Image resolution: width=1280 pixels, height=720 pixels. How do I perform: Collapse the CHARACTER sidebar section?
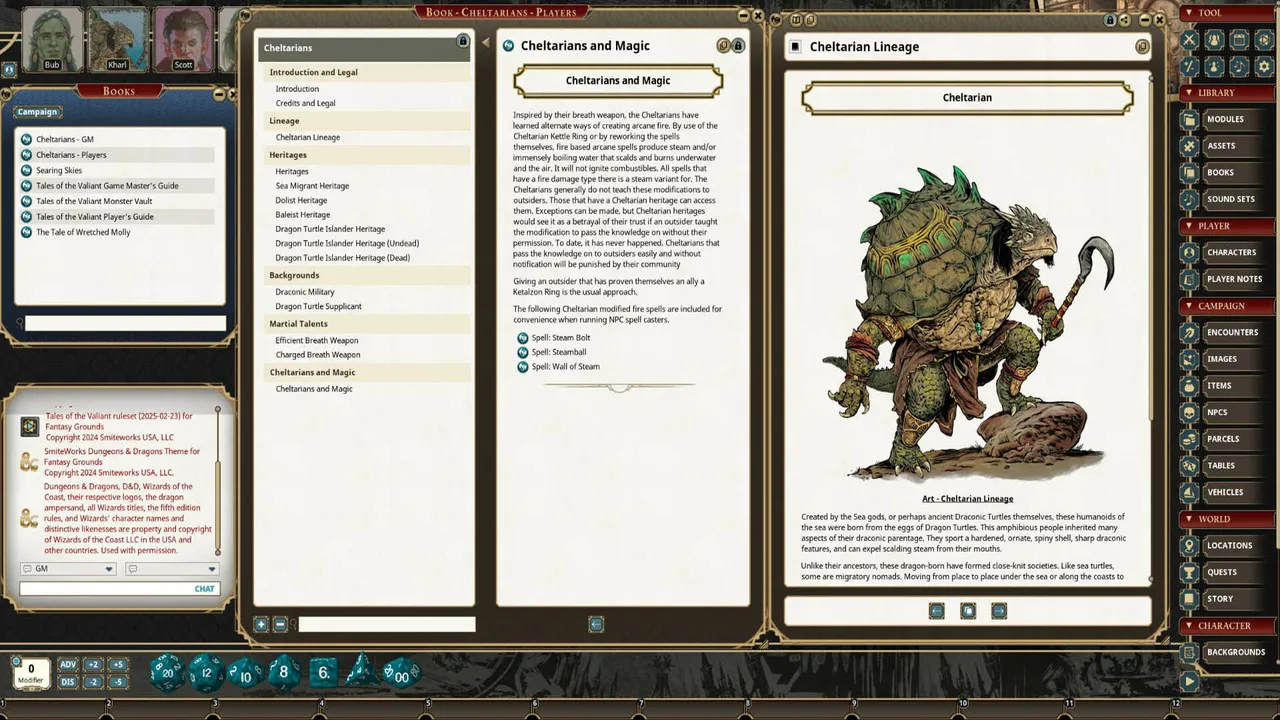coord(1188,626)
